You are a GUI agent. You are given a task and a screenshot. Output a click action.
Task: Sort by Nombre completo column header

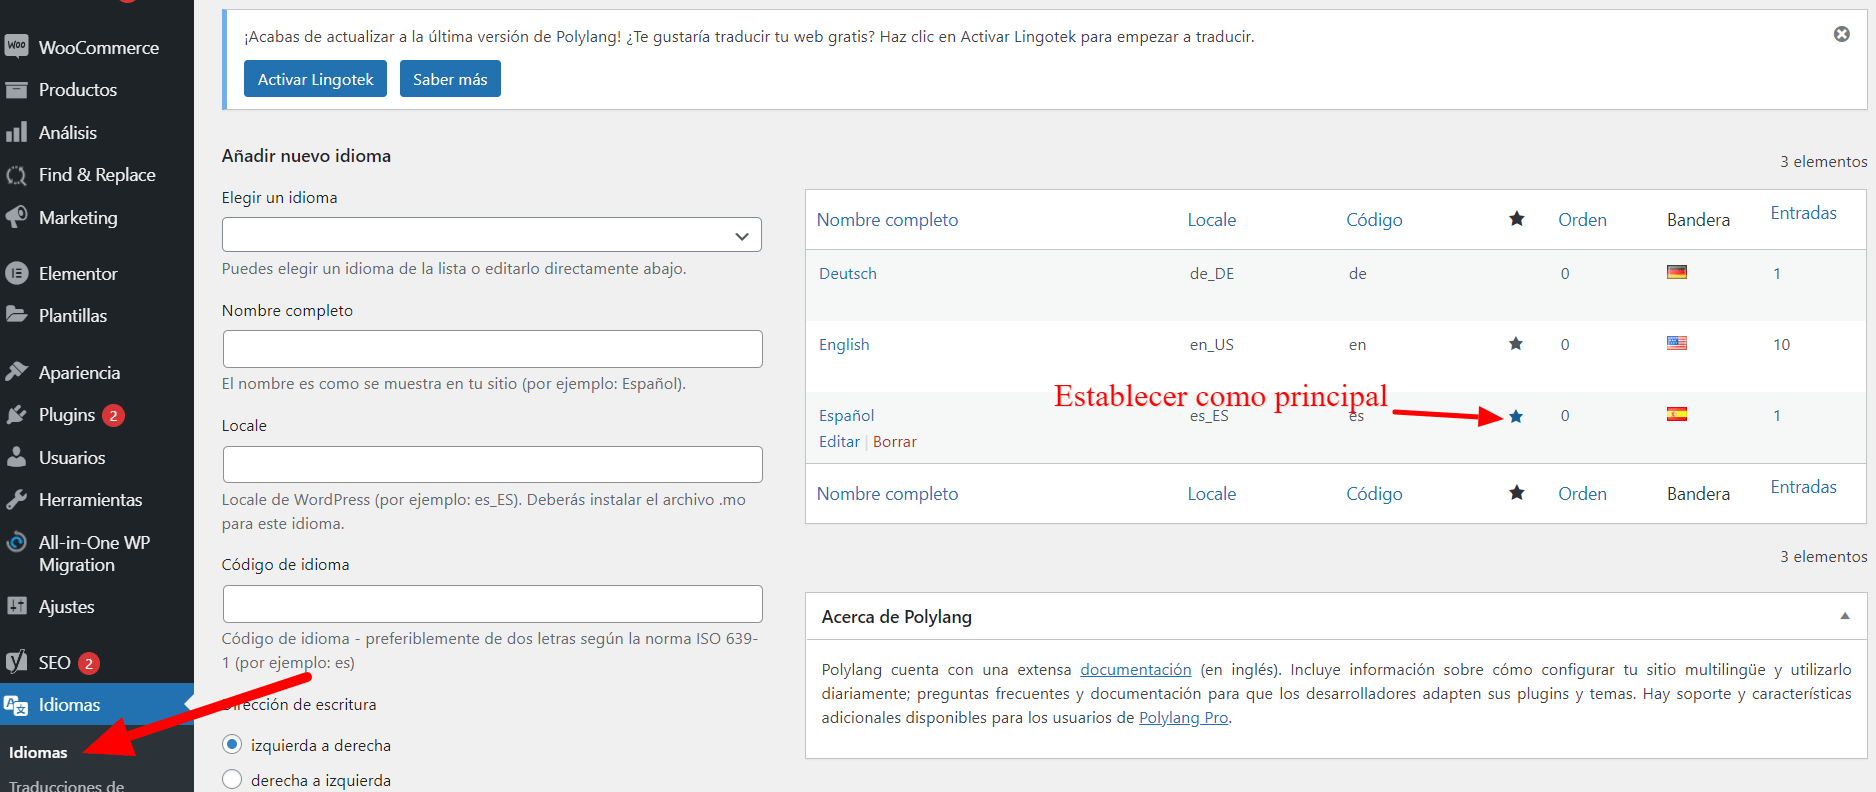tap(887, 220)
